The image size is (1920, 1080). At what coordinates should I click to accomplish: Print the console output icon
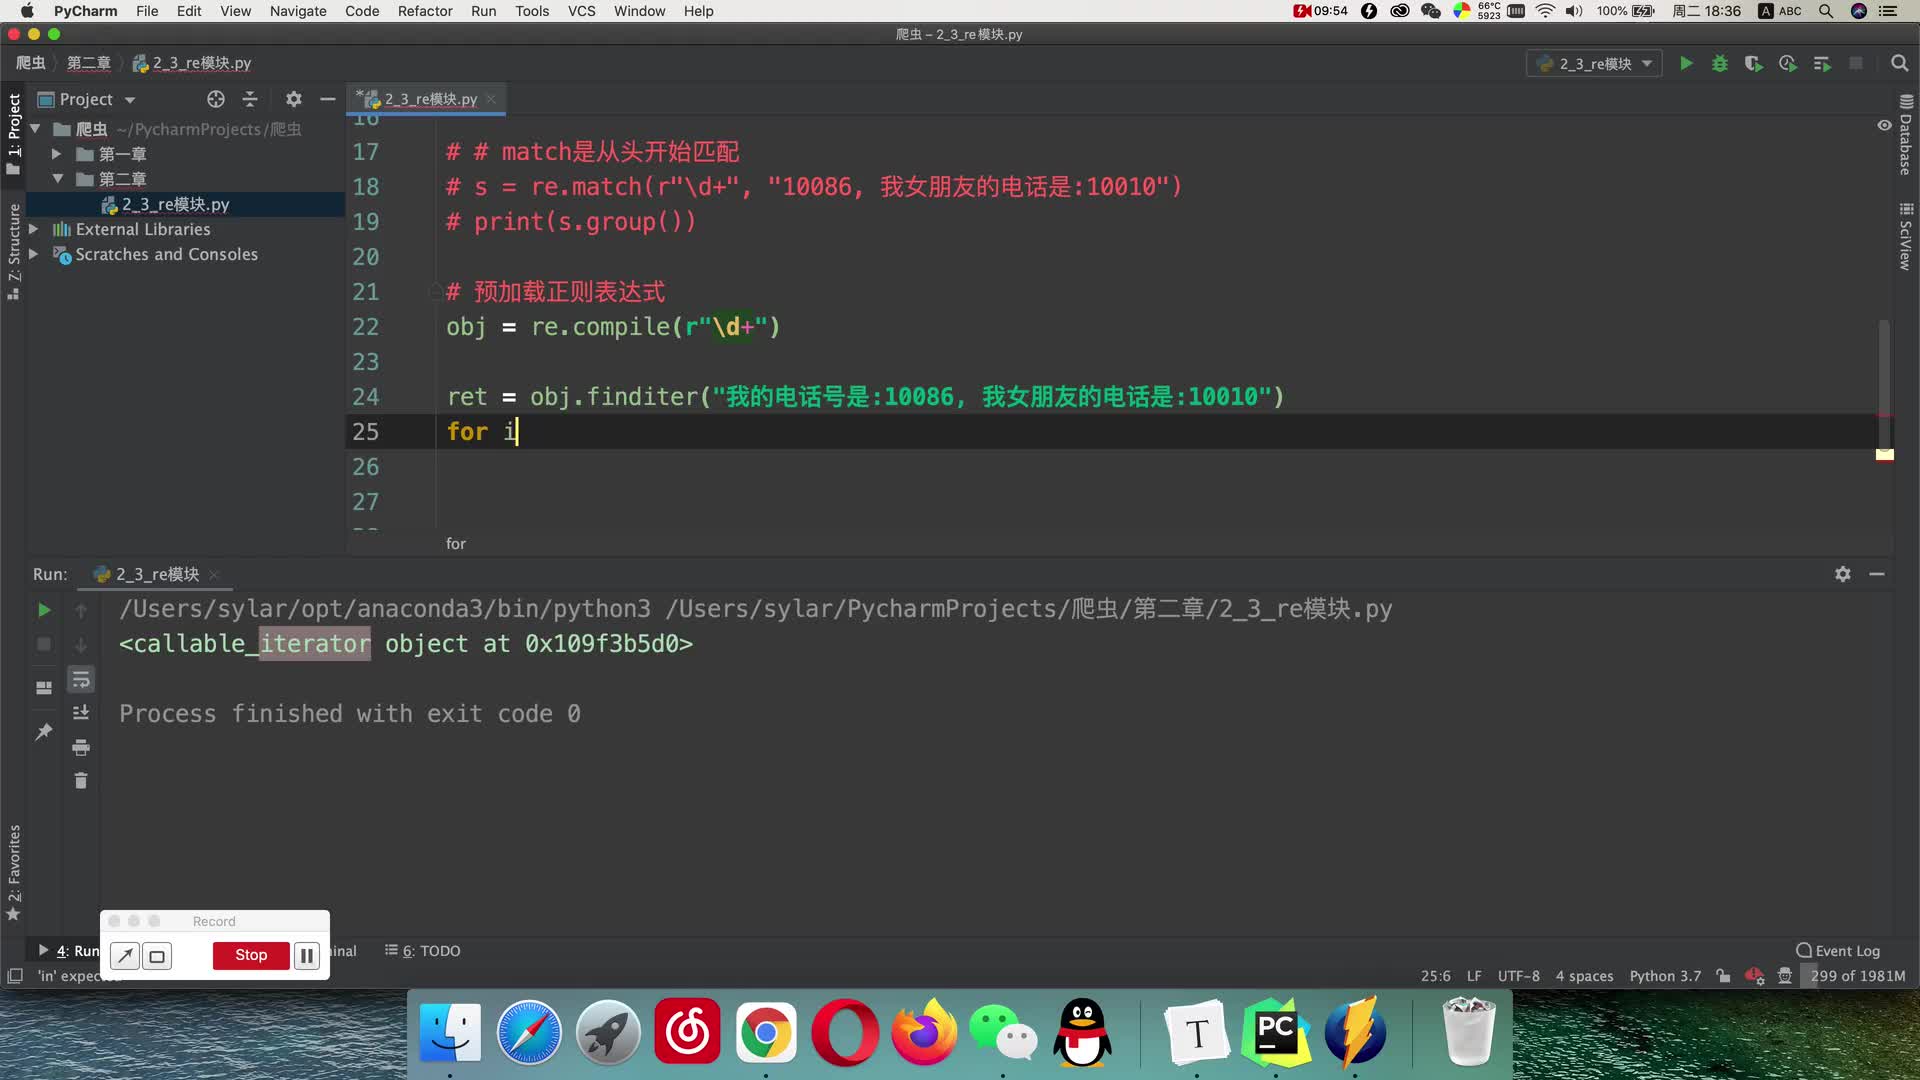81,747
